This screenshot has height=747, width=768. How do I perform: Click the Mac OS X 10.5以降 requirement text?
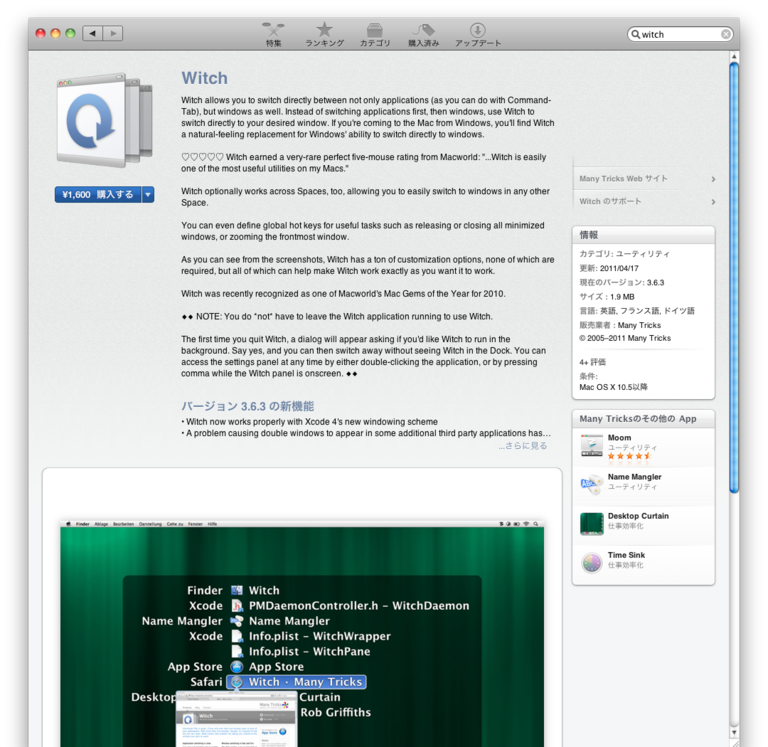(613, 387)
